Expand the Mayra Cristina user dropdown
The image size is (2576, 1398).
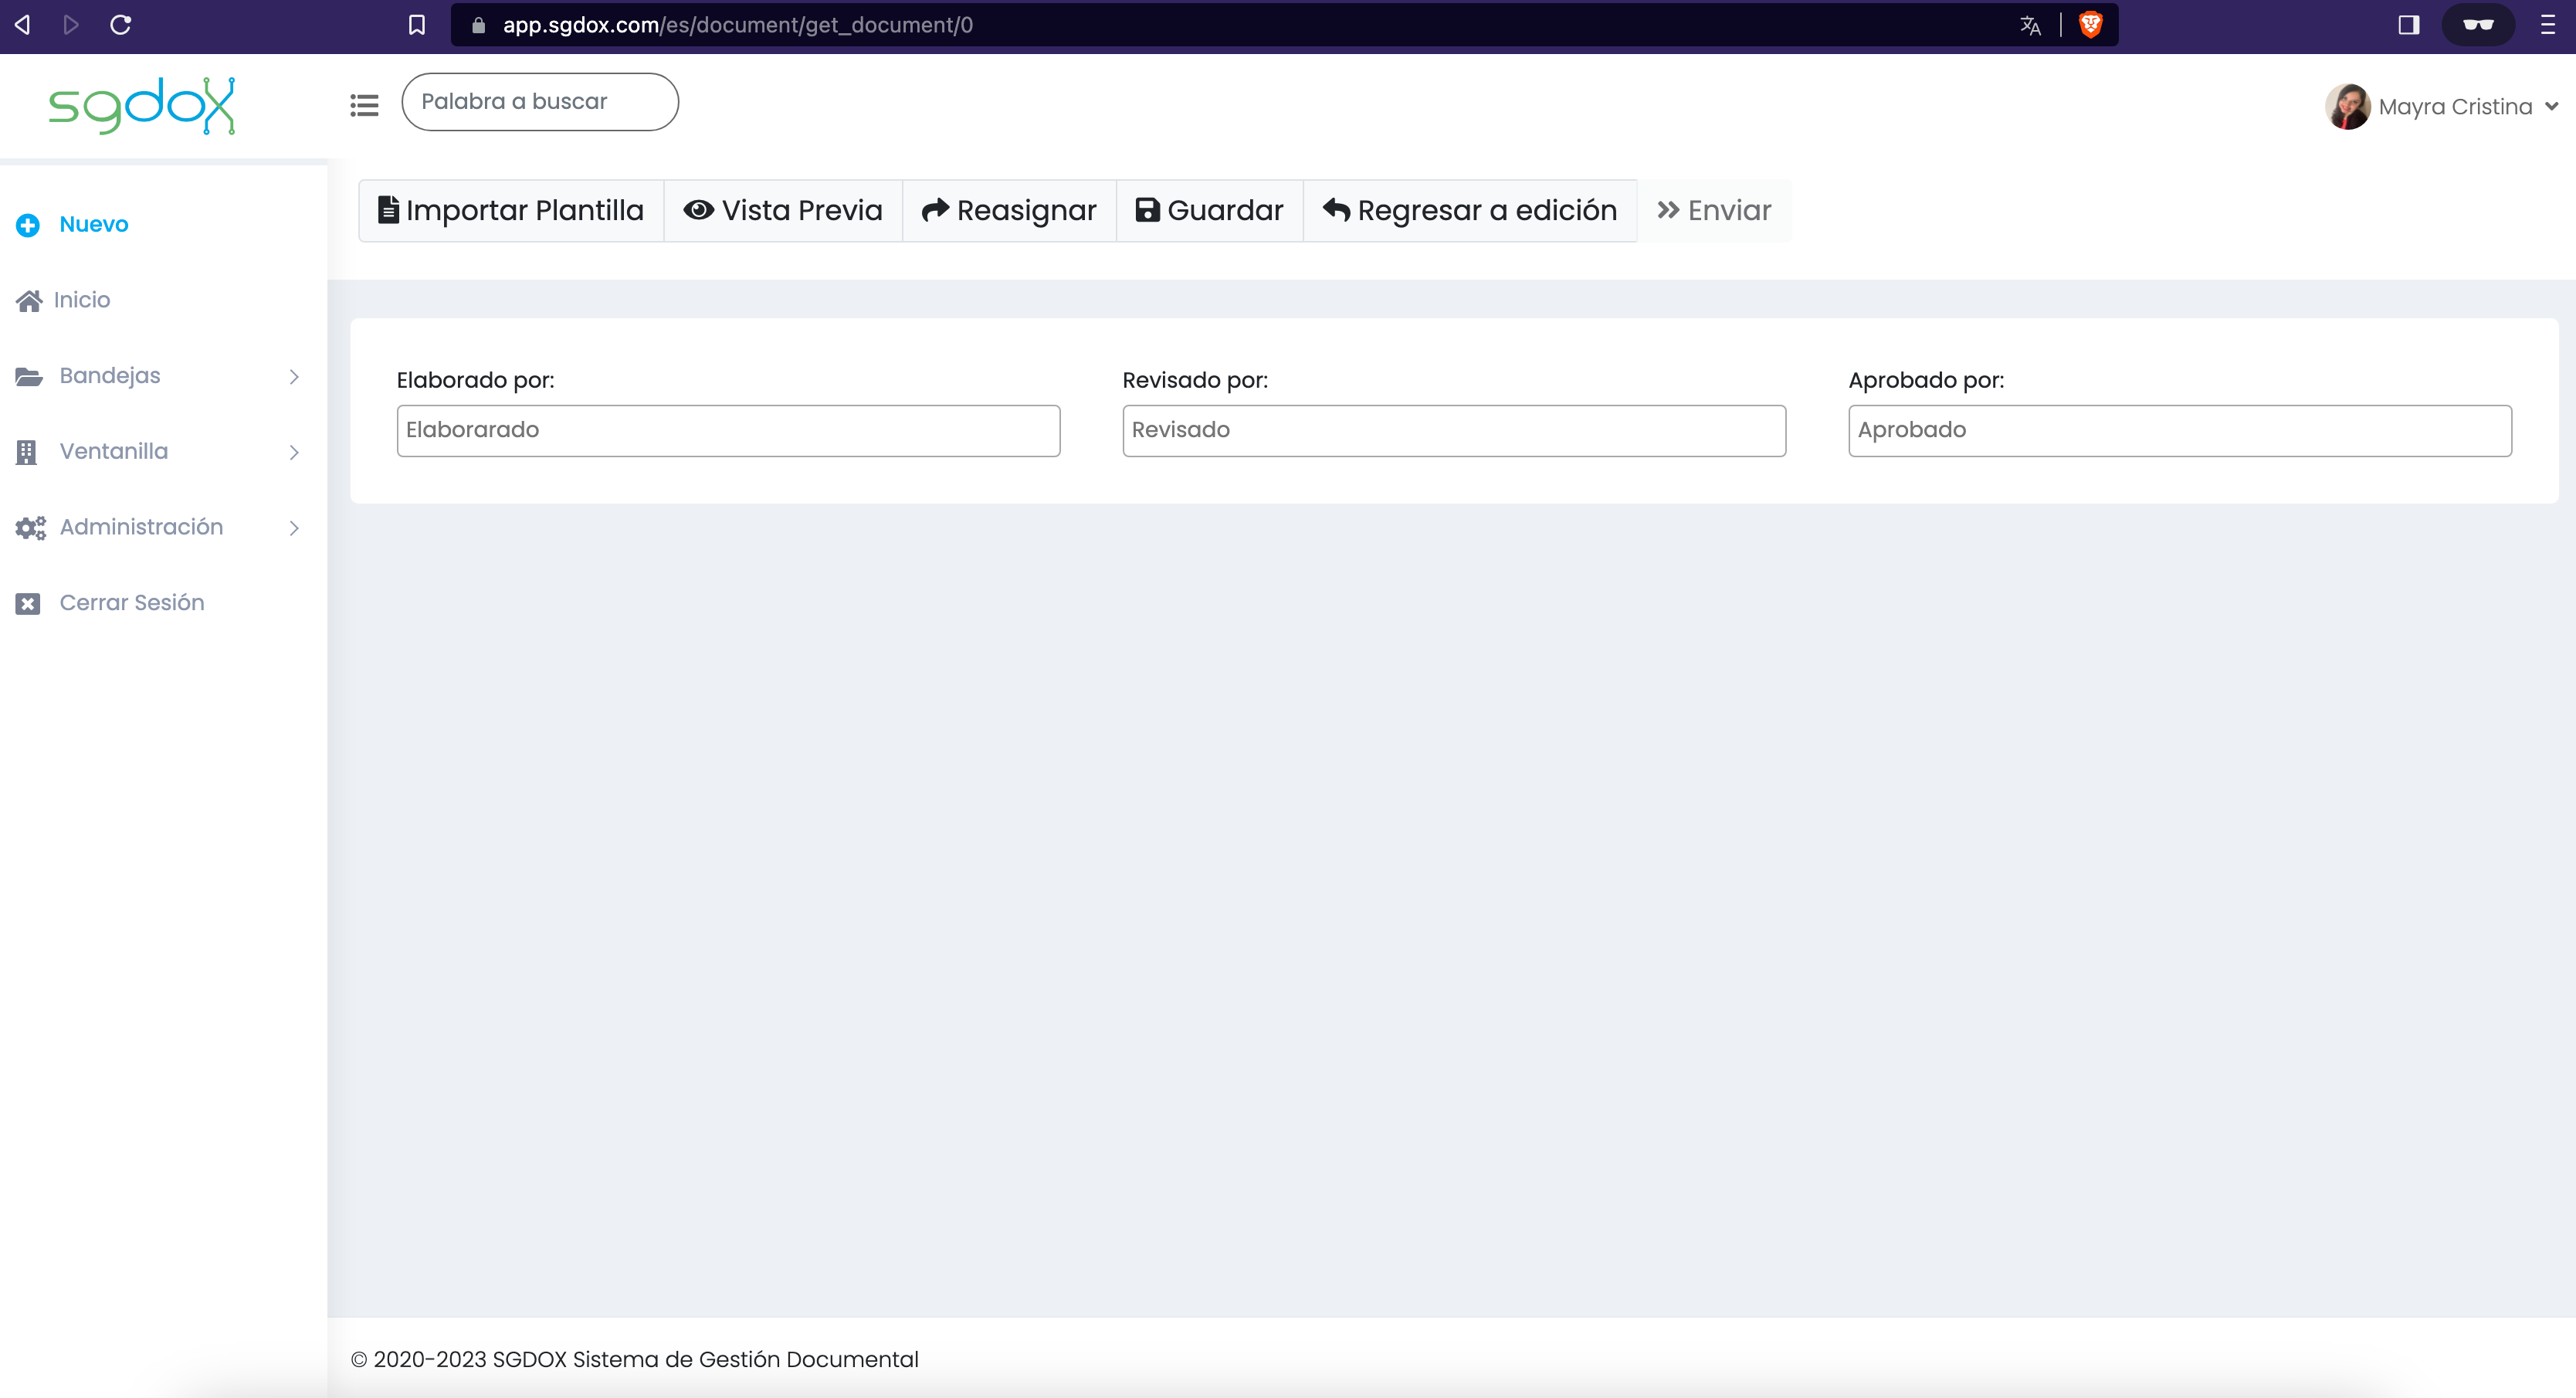2551,107
